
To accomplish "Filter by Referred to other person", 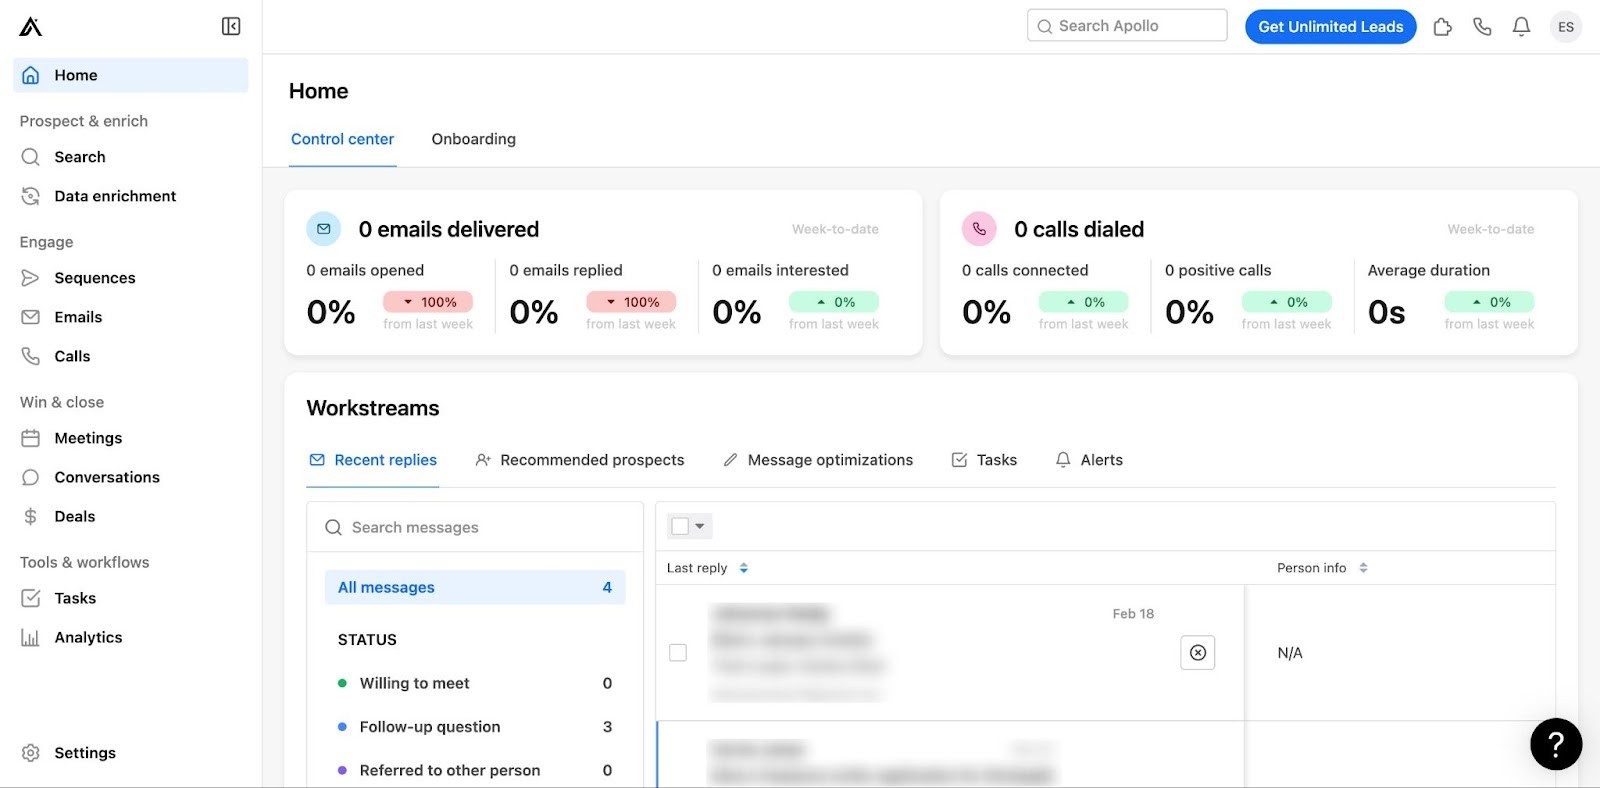I will [x=475, y=770].
